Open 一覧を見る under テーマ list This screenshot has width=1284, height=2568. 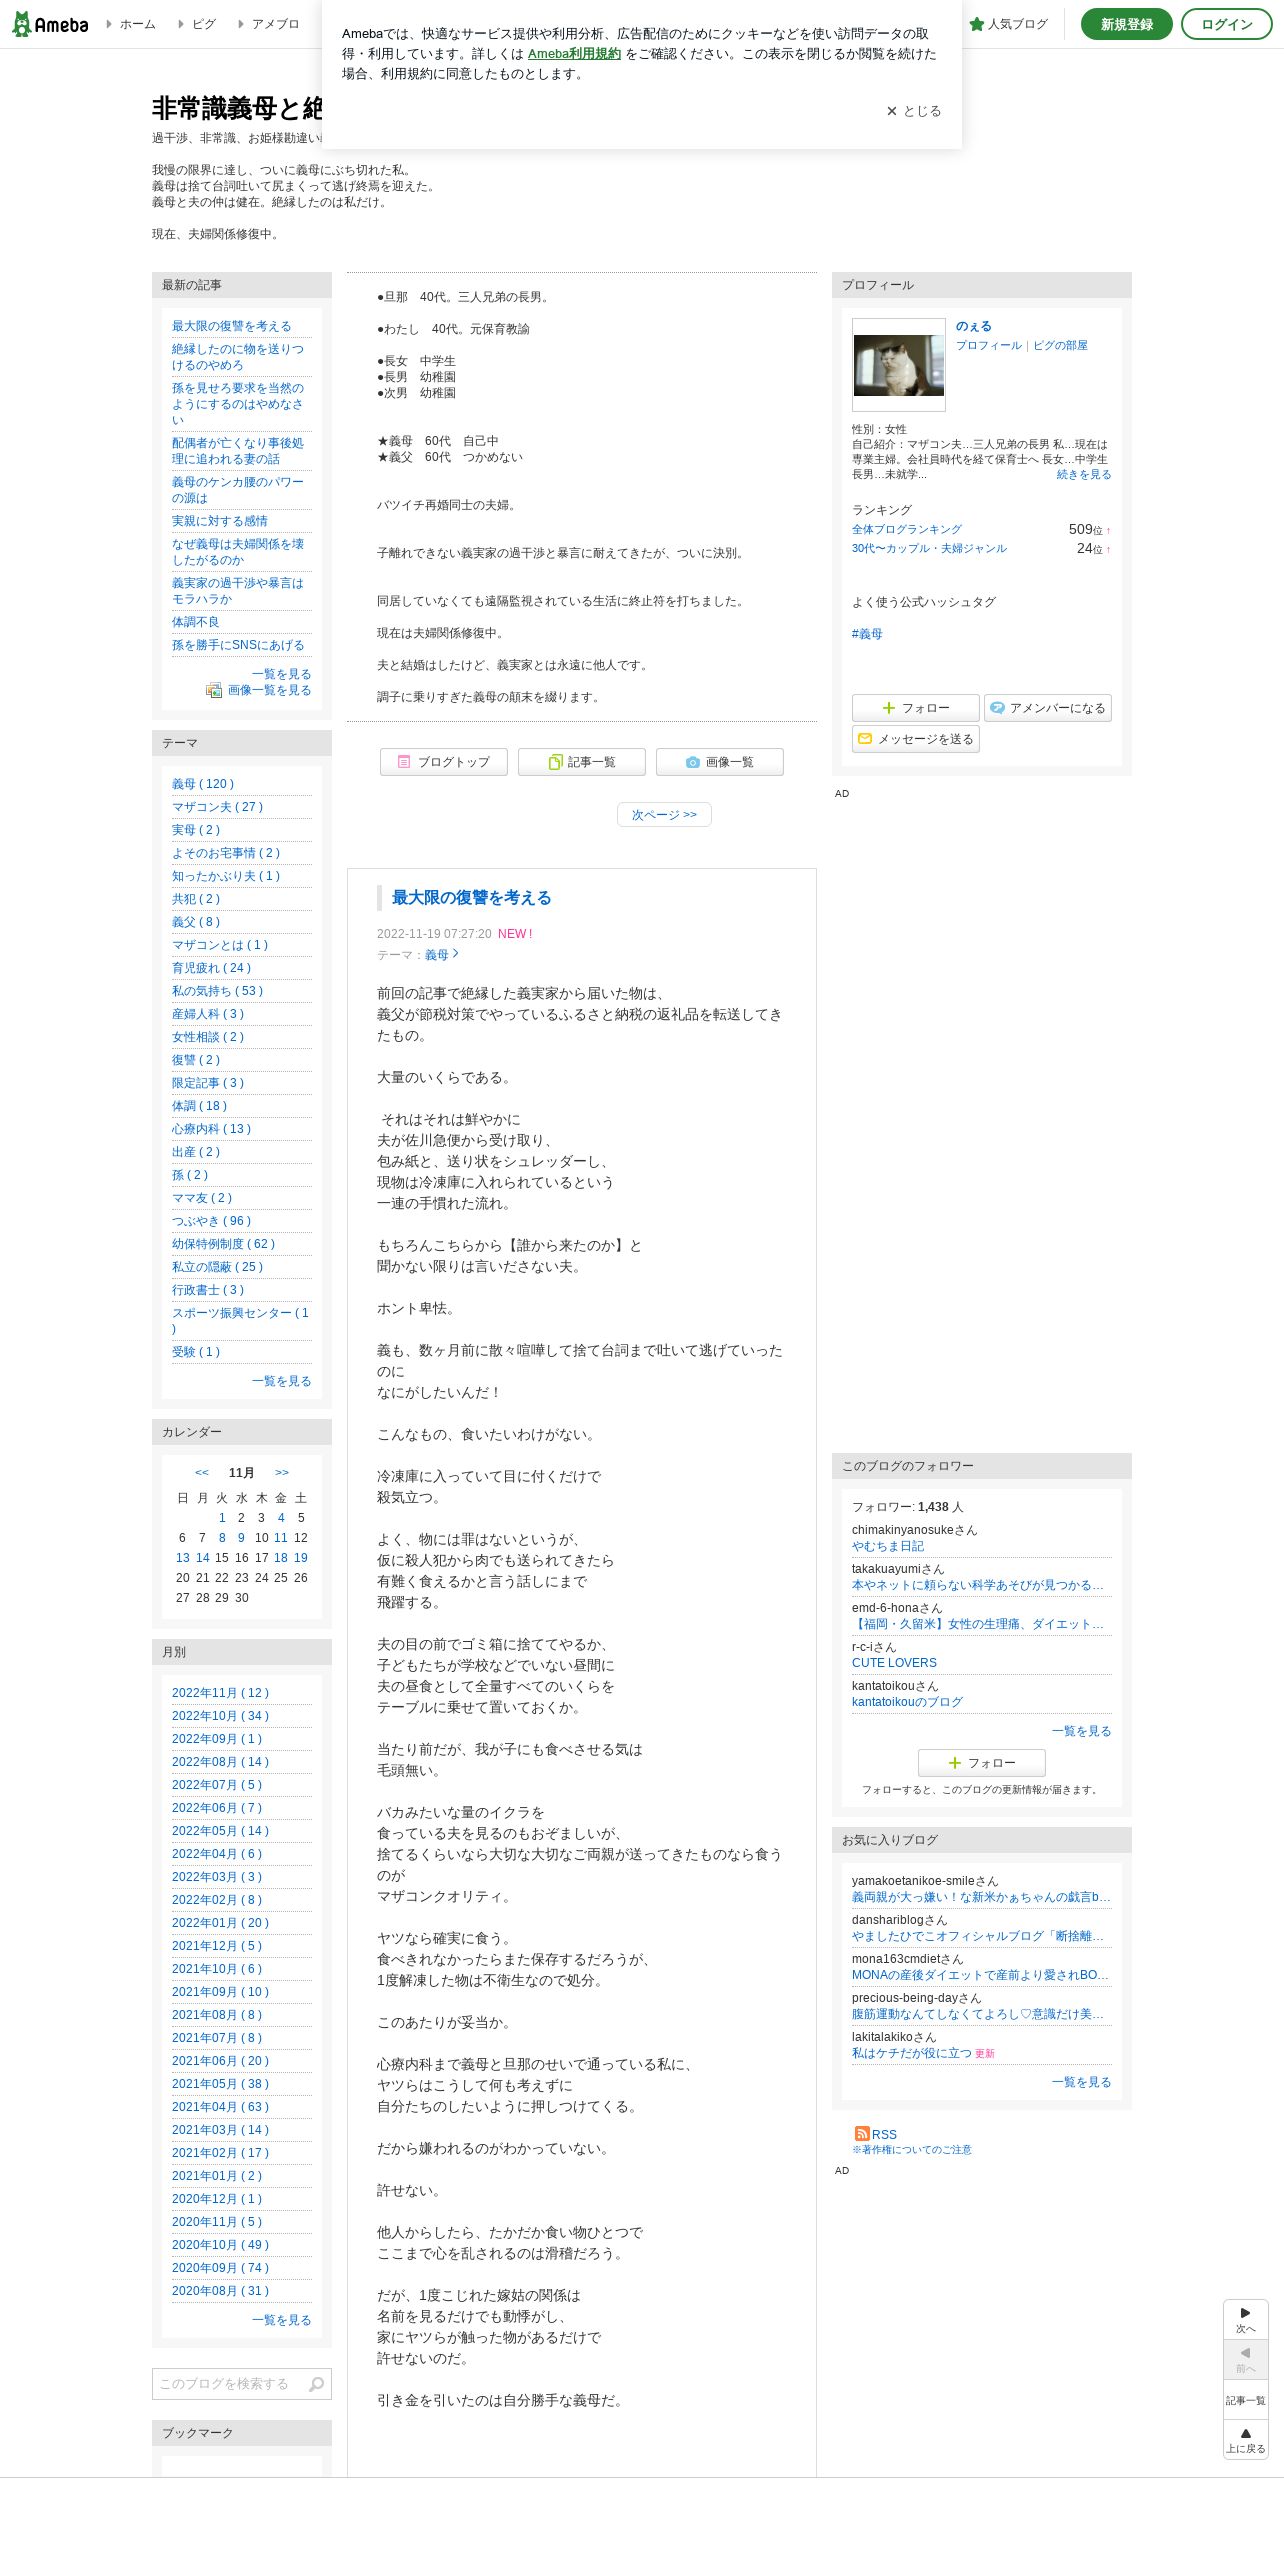tap(282, 1381)
